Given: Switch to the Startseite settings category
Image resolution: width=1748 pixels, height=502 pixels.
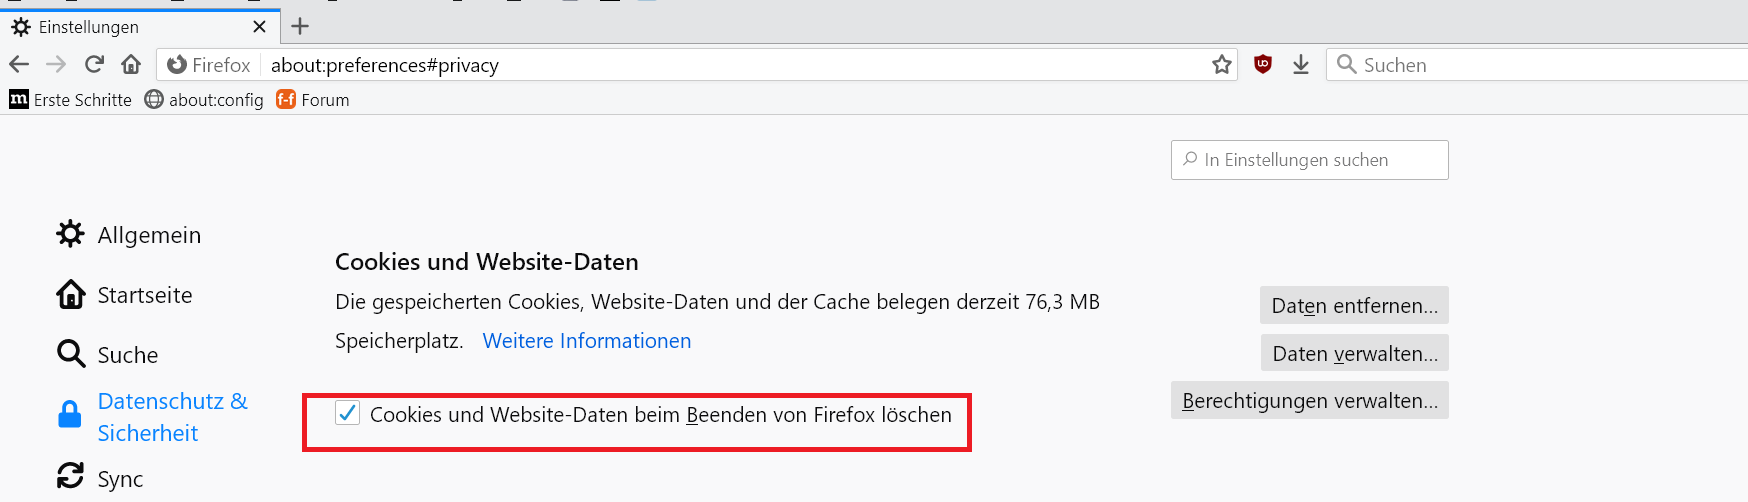Looking at the screenshot, I should 125,295.
